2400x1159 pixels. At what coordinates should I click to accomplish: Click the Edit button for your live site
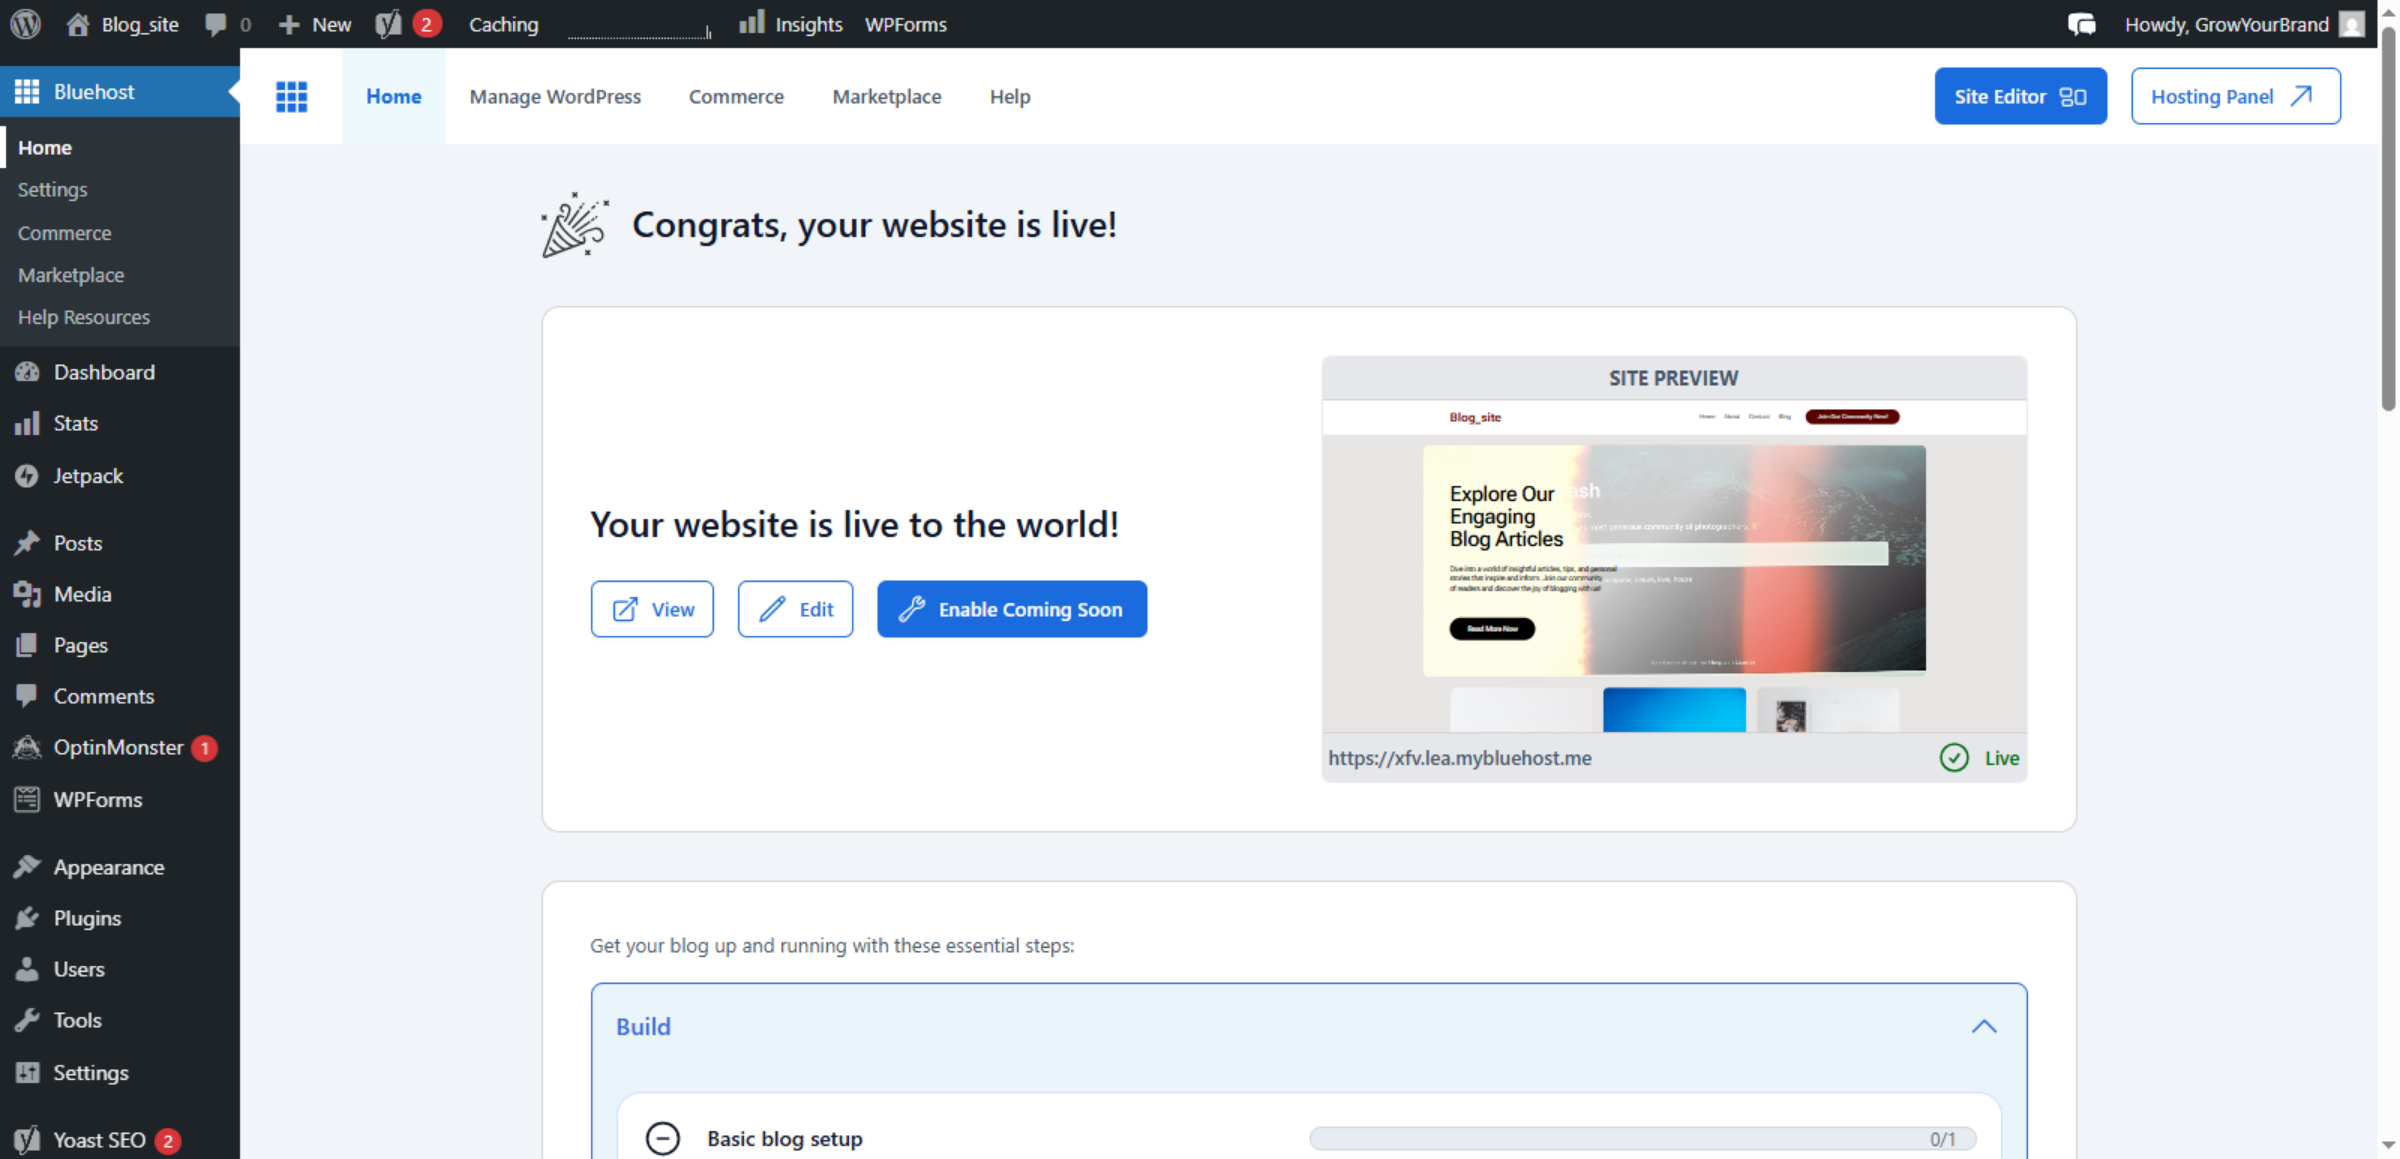795,609
